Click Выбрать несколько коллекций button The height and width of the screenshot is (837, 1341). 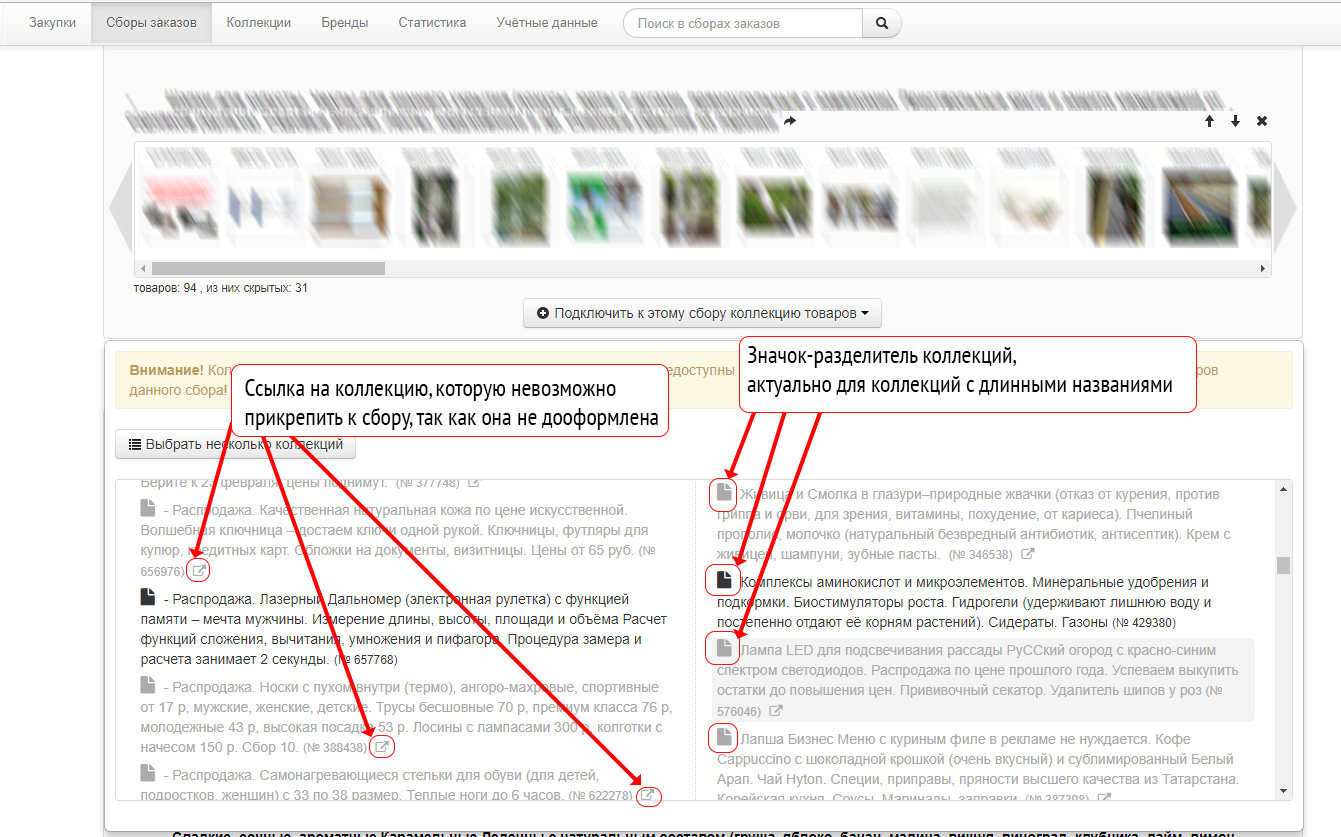pyautogui.click(x=235, y=444)
